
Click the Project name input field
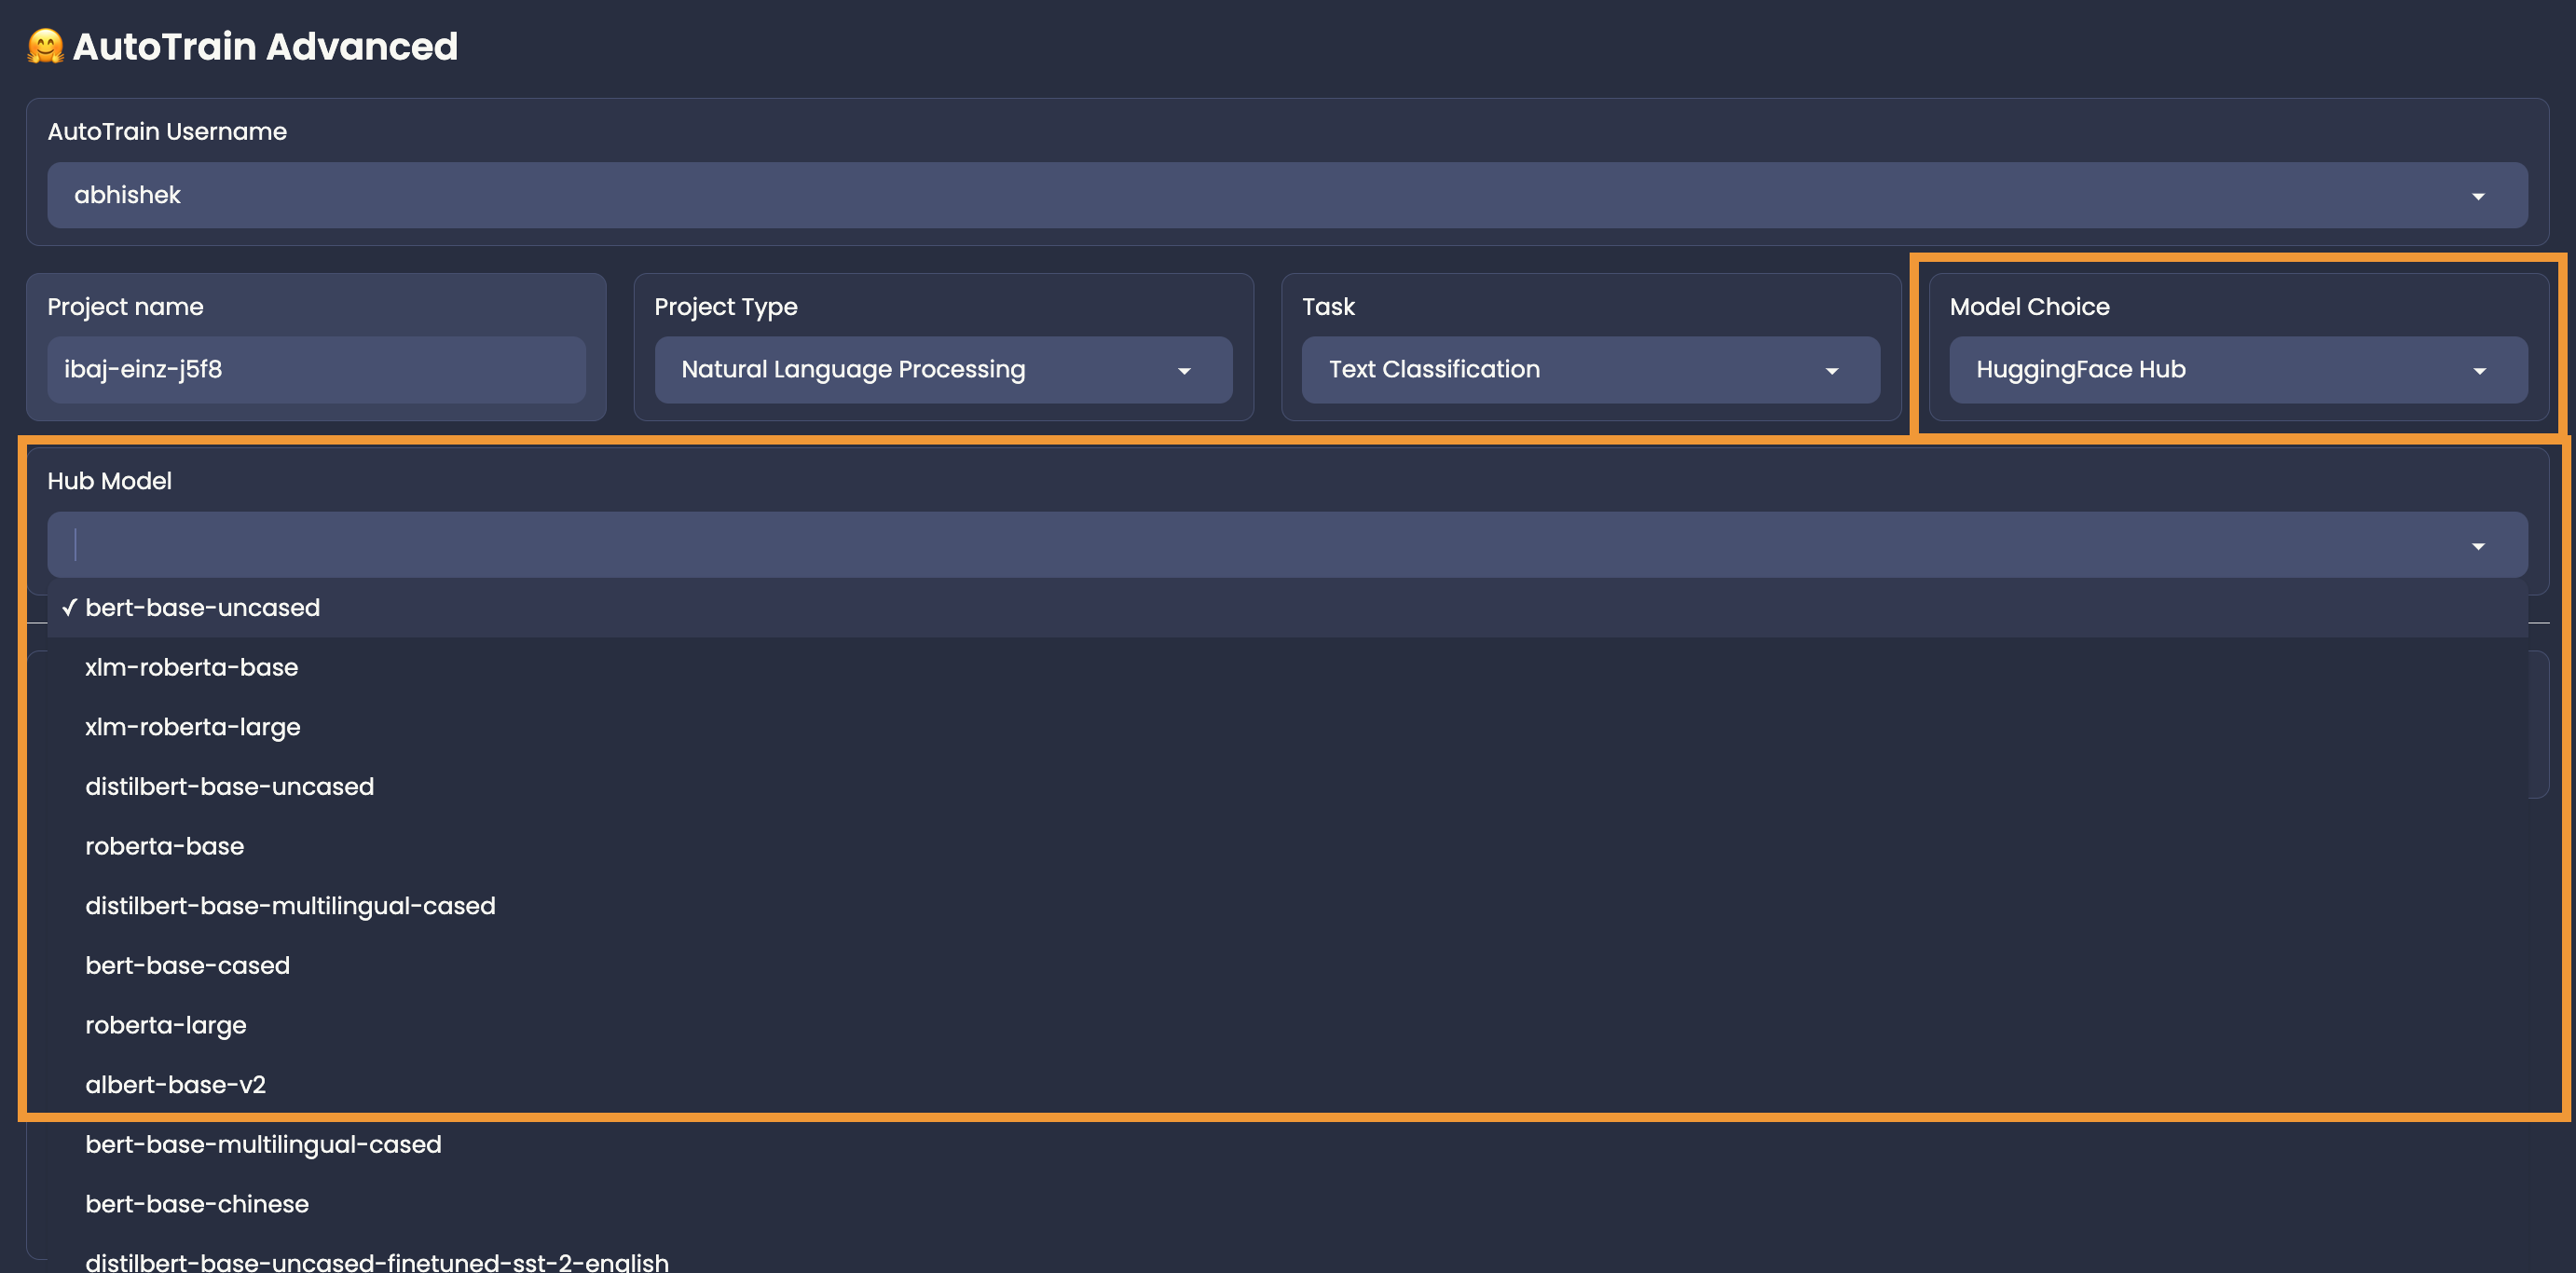315,370
